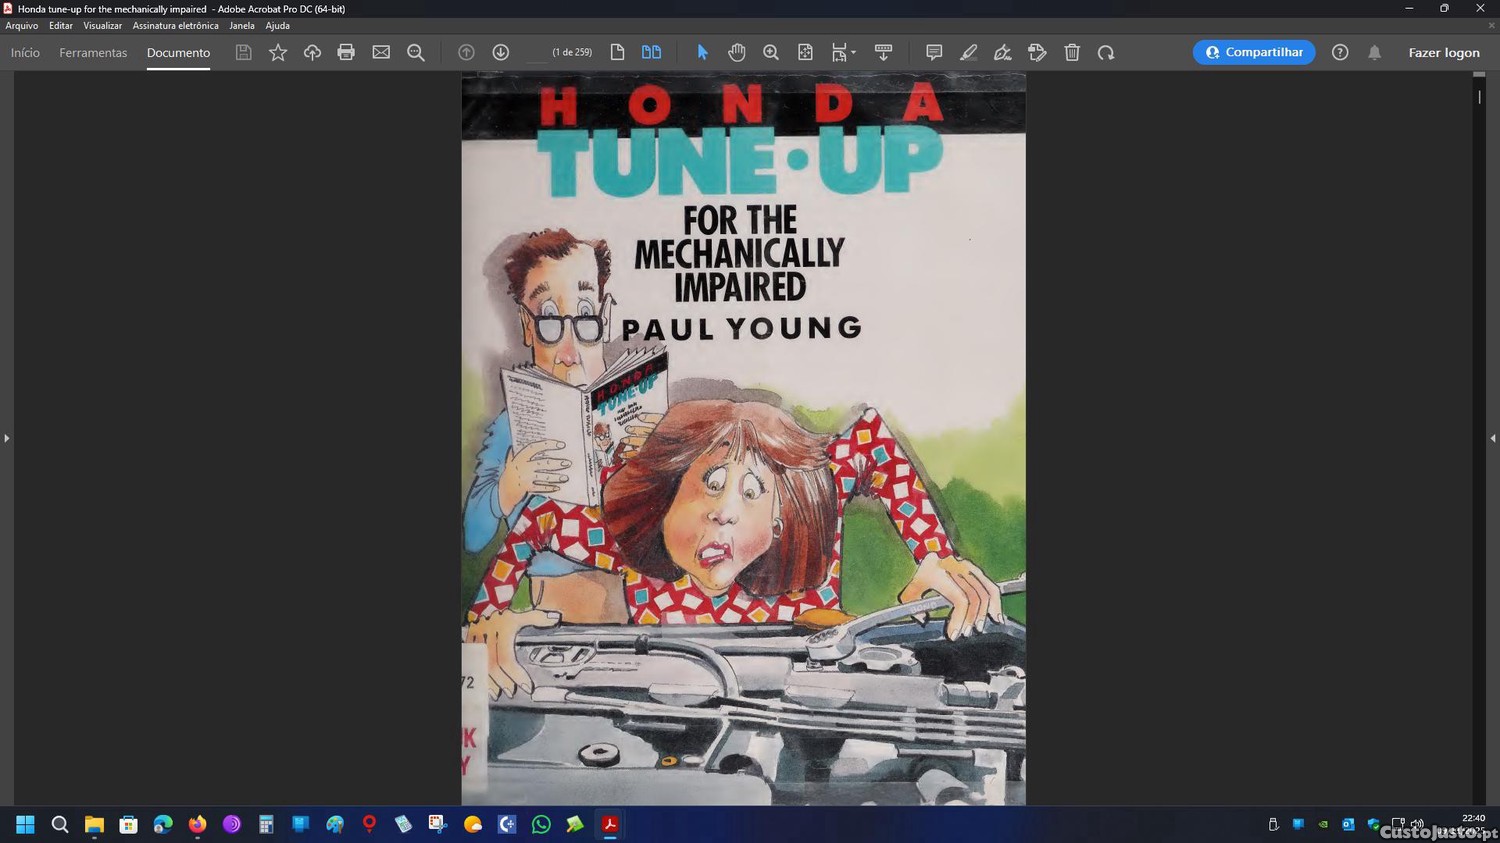Click the rotate page icon
The width and height of the screenshot is (1500, 843).
[1106, 53]
